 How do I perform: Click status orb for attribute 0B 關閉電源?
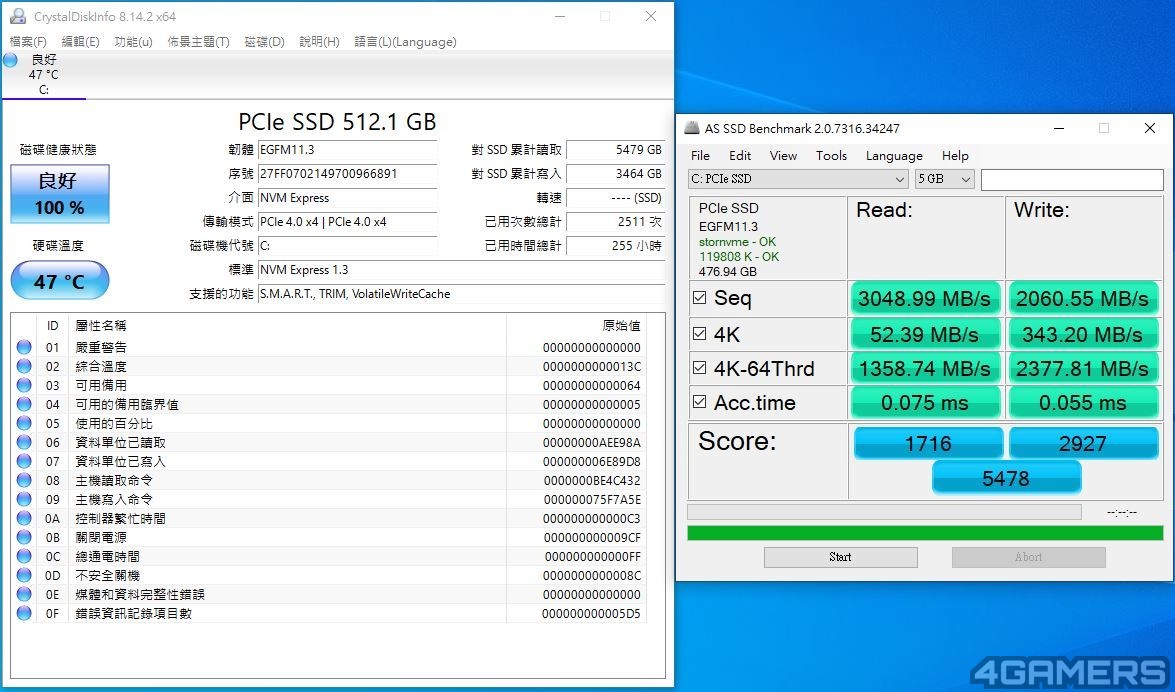24,537
